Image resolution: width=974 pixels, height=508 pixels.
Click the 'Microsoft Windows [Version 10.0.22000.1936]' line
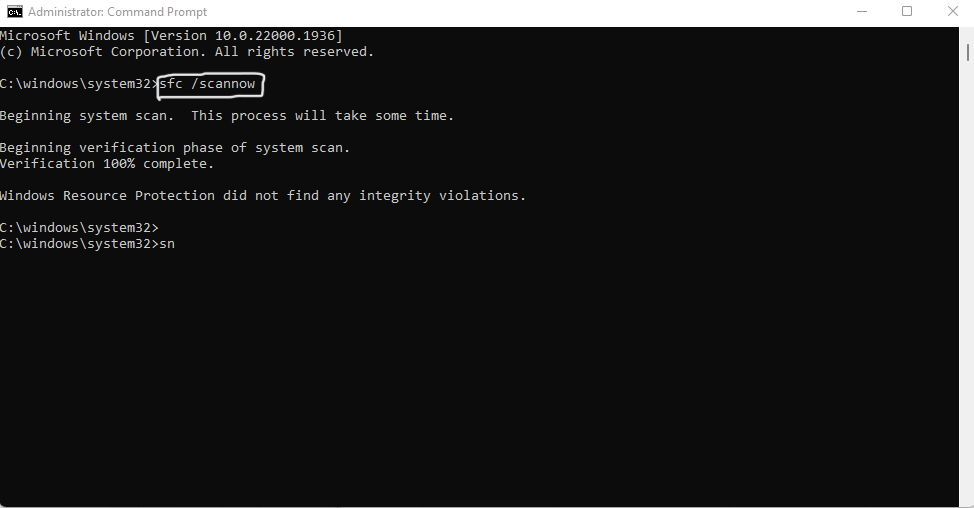coord(171,36)
